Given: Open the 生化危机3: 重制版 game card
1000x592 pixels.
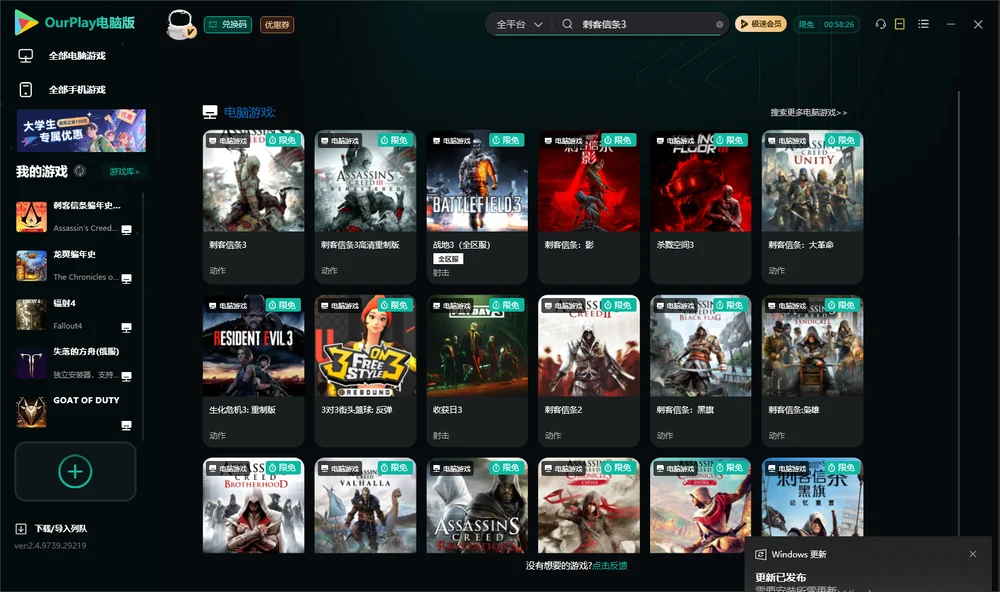Looking at the screenshot, I should pyautogui.click(x=253, y=371).
